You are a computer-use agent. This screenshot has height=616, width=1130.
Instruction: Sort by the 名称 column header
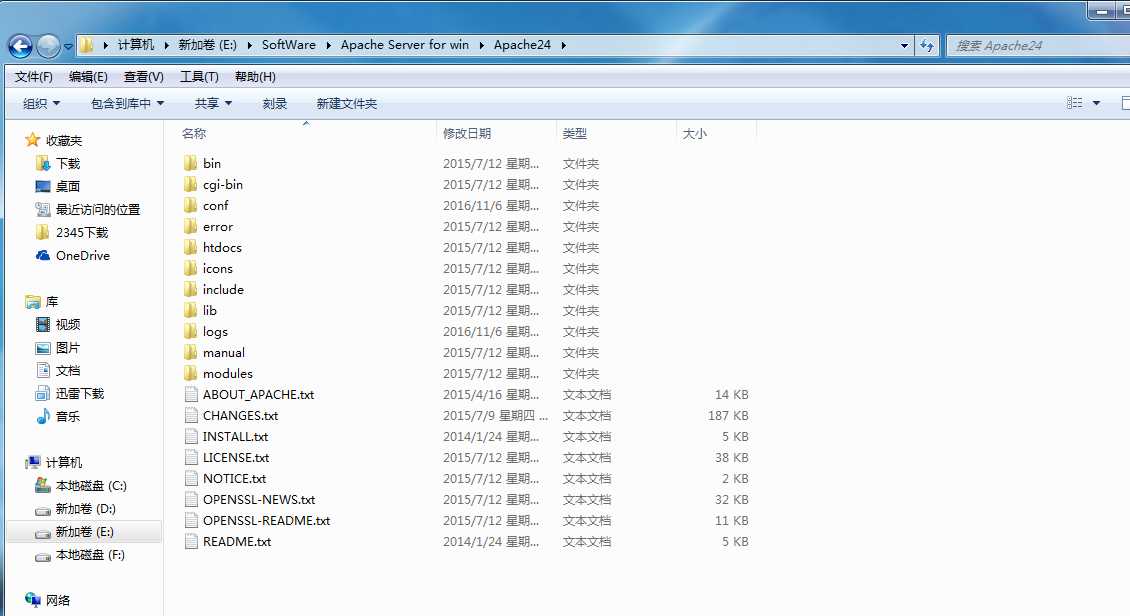click(194, 133)
